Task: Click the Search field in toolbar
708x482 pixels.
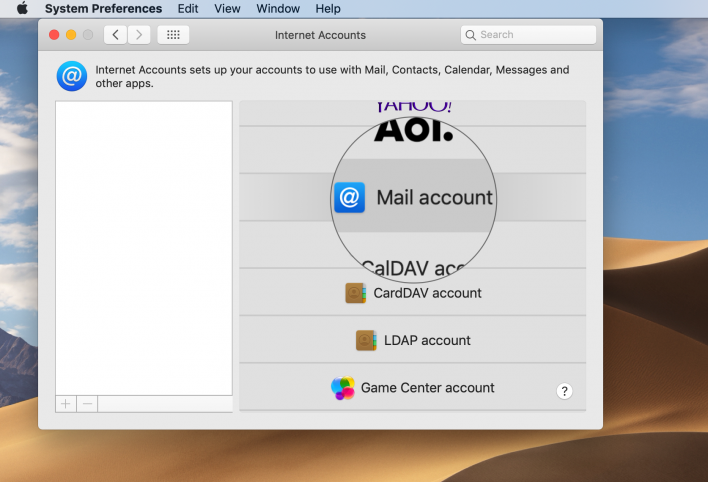Action: [528, 35]
